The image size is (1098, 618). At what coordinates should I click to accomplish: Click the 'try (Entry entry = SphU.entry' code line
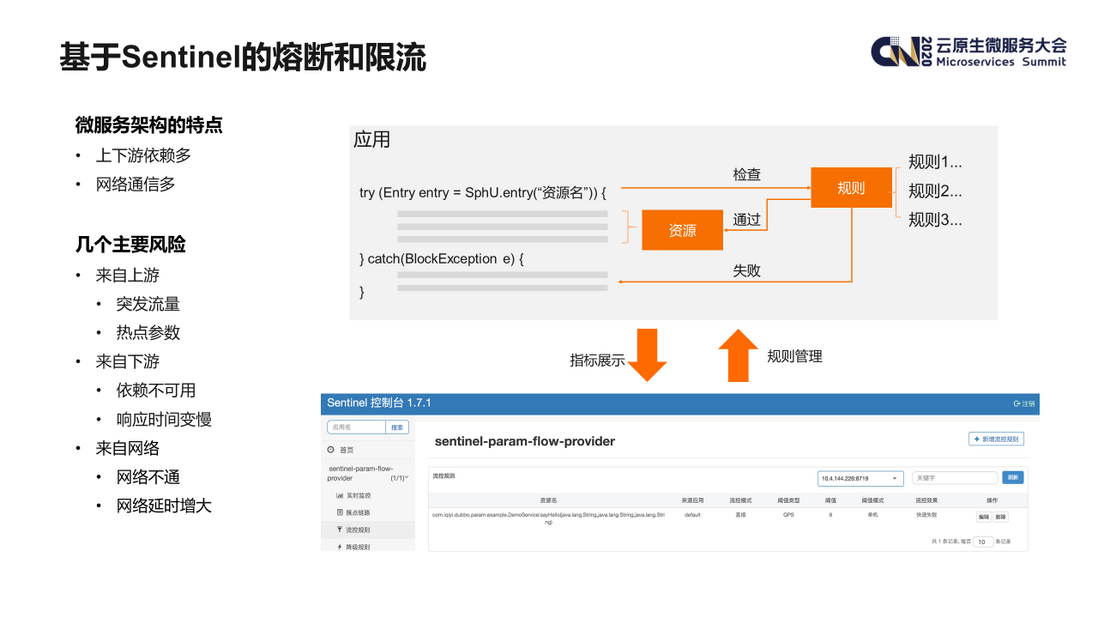tap(482, 192)
